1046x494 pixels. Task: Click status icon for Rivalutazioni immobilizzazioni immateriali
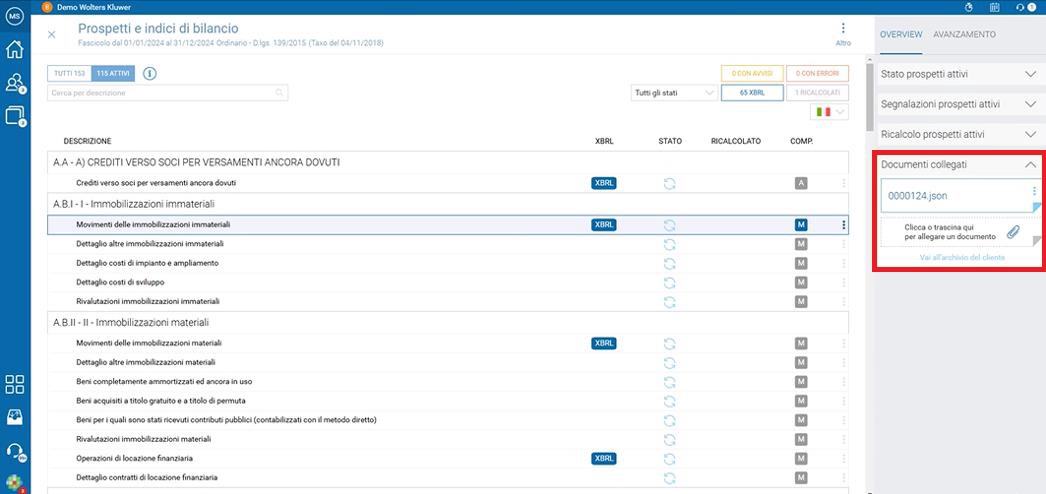[670, 302]
